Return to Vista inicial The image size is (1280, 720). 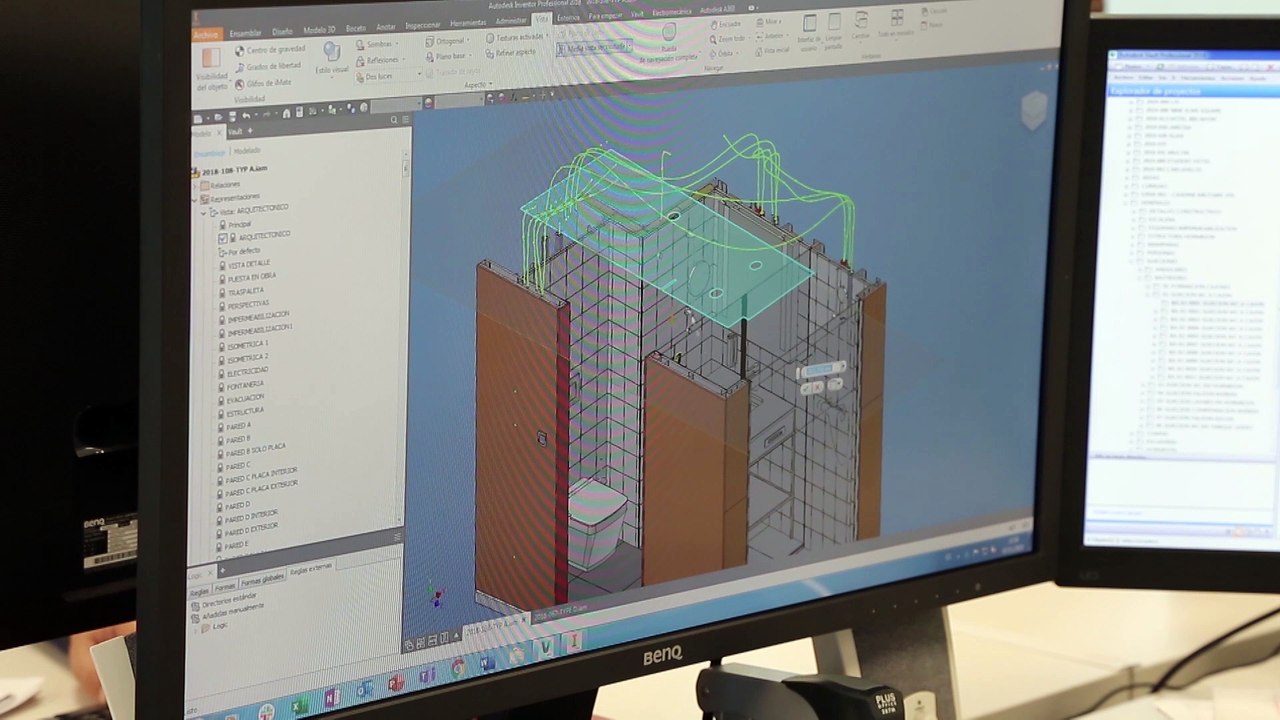772,50
